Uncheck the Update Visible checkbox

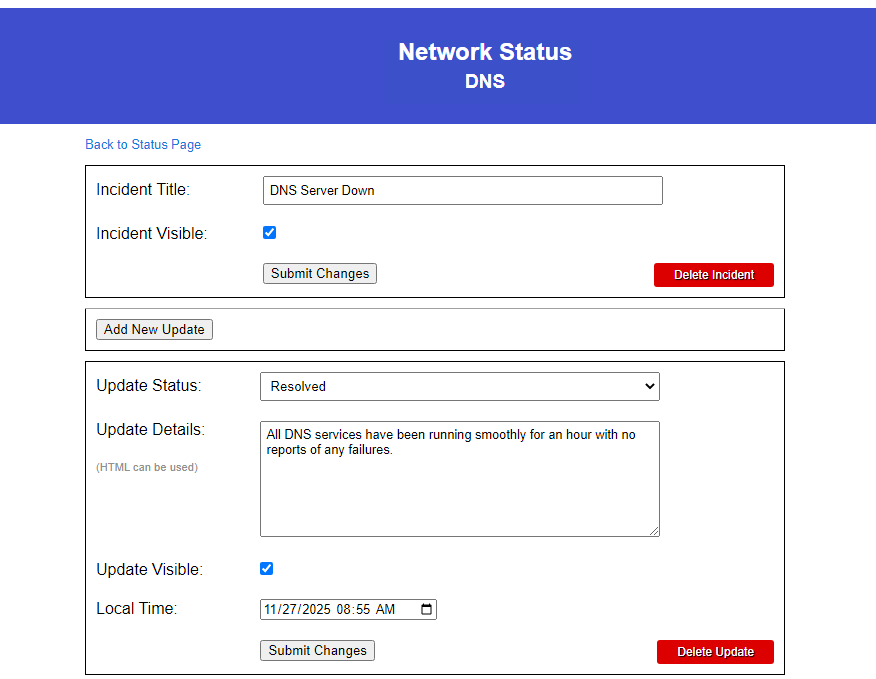266,568
